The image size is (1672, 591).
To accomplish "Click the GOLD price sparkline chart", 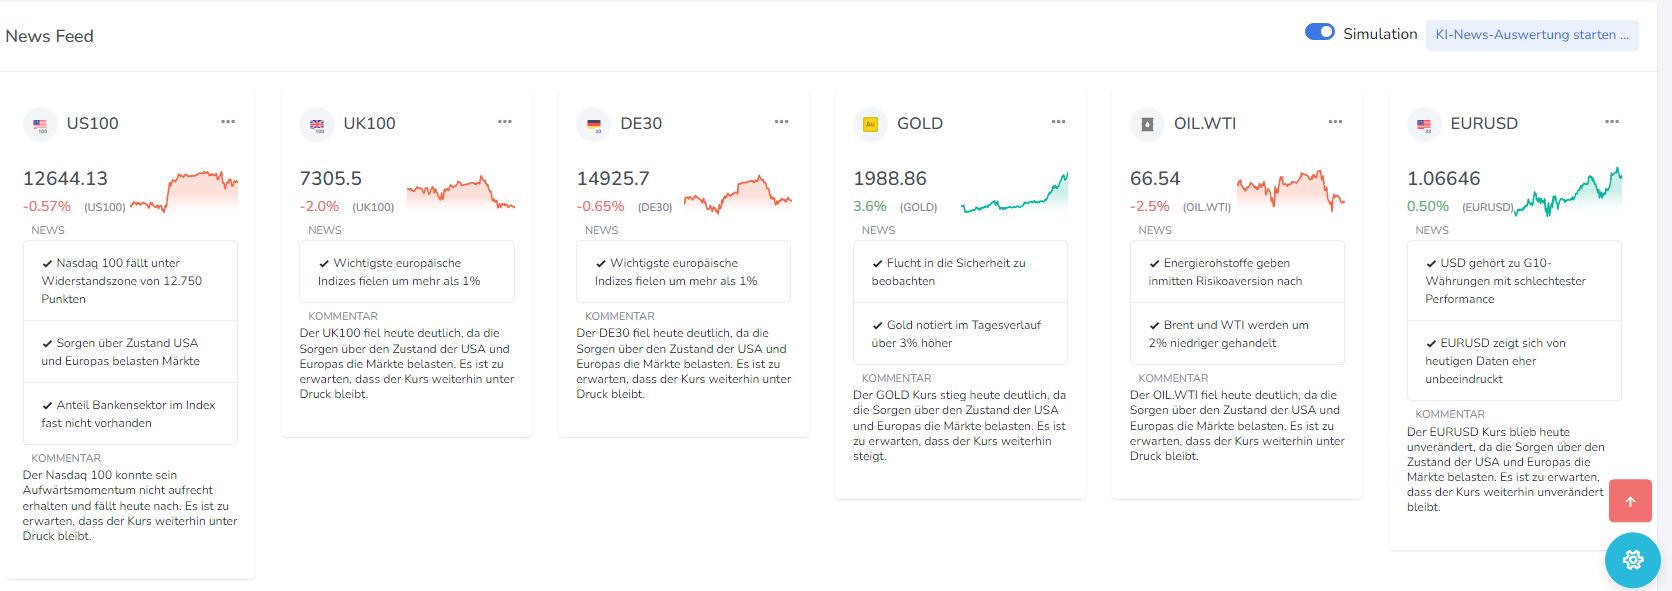I will (1014, 192).
